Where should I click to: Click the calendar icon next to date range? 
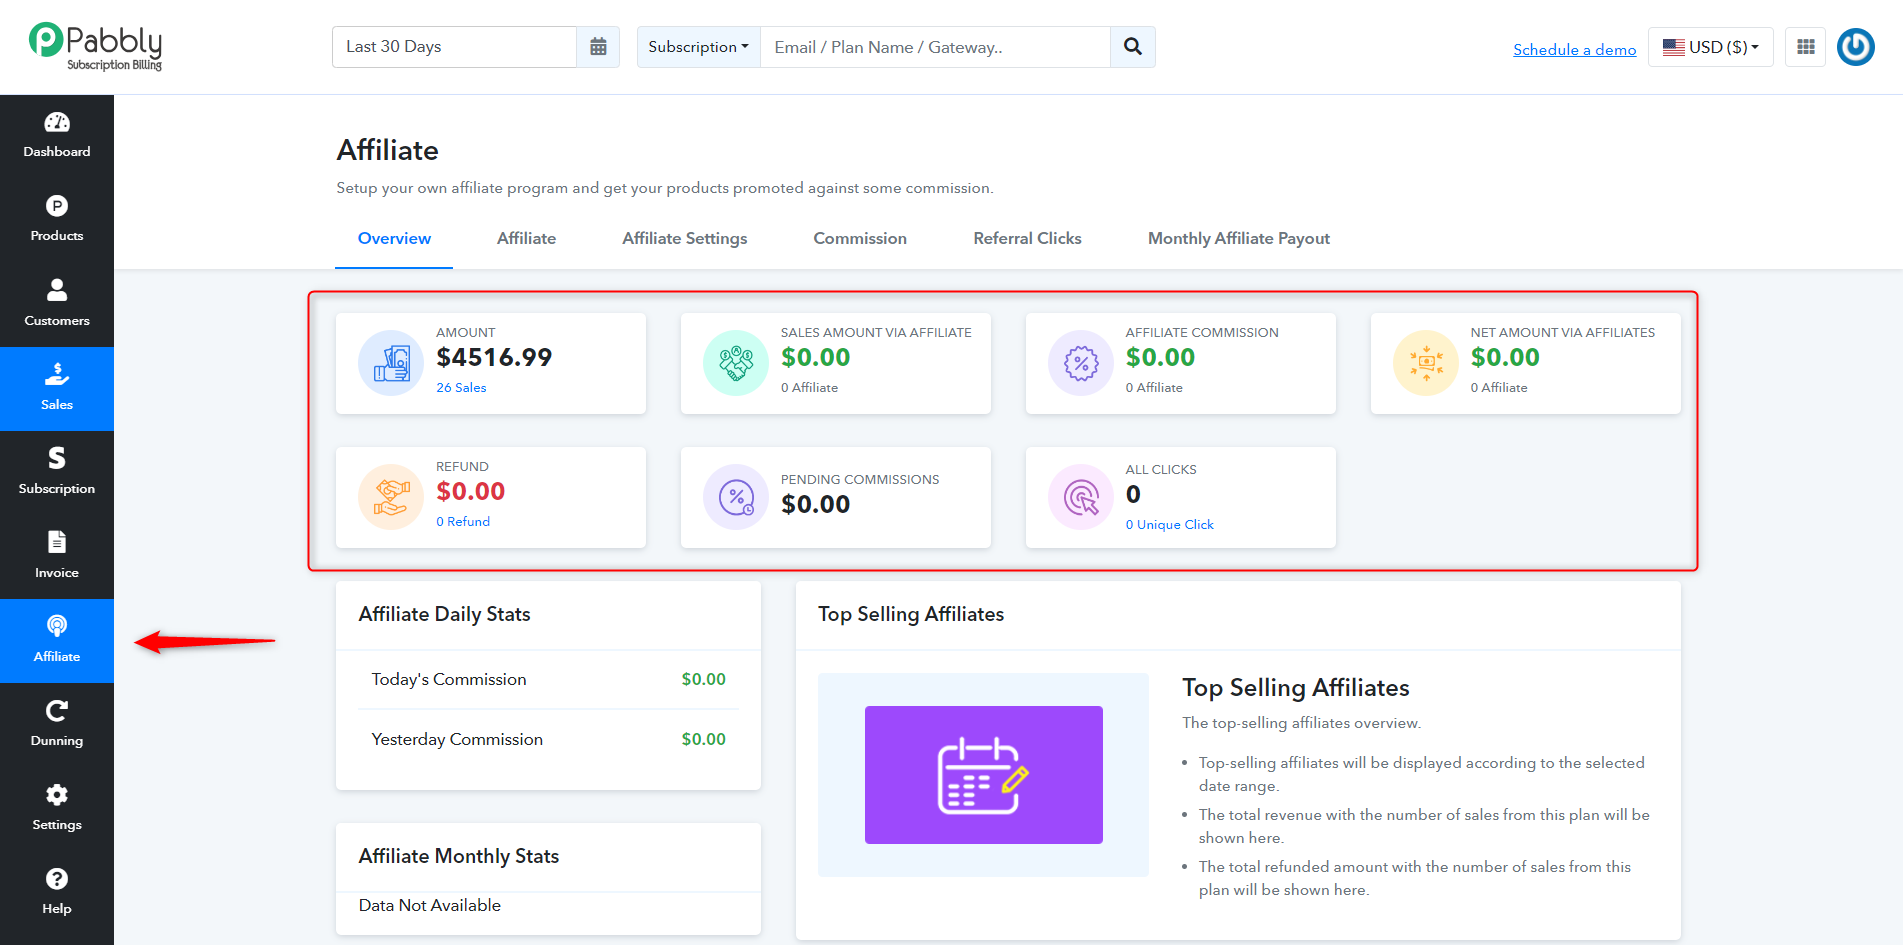pos(598,47)
